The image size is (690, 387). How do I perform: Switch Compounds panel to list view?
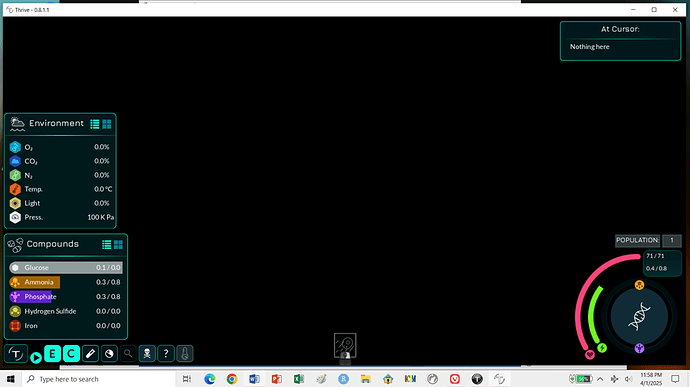coord(106,244)
